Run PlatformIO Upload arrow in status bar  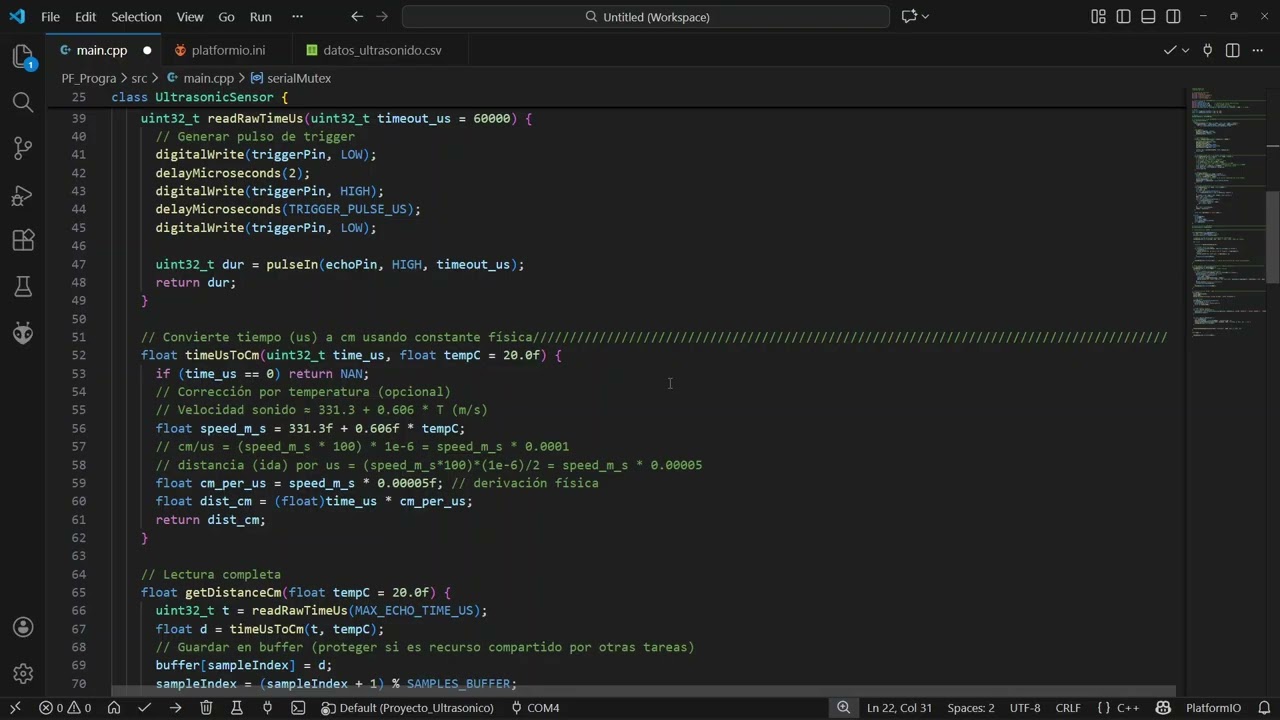175,708
